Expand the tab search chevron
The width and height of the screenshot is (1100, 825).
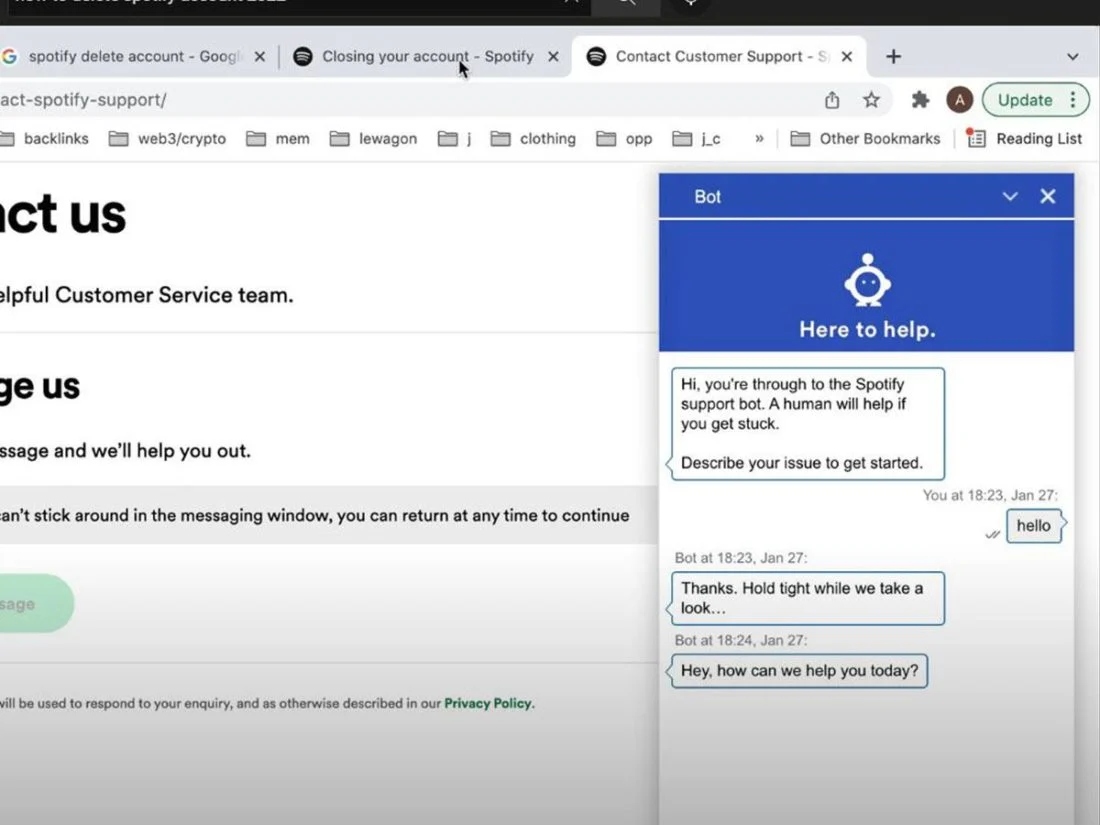[1073, 57]
